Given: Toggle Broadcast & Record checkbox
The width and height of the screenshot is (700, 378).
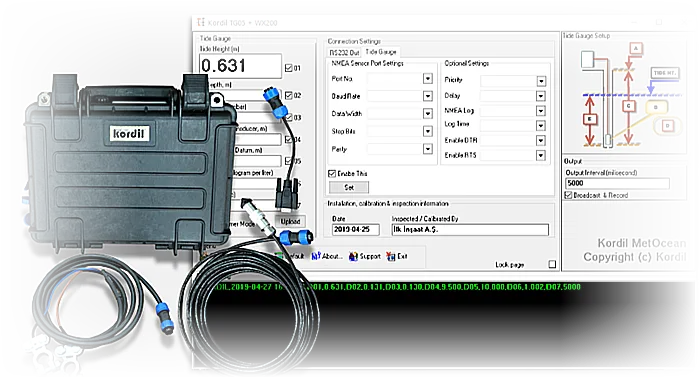Looking at the screenshot, I should pyautogui.click(x=568, y=195).
